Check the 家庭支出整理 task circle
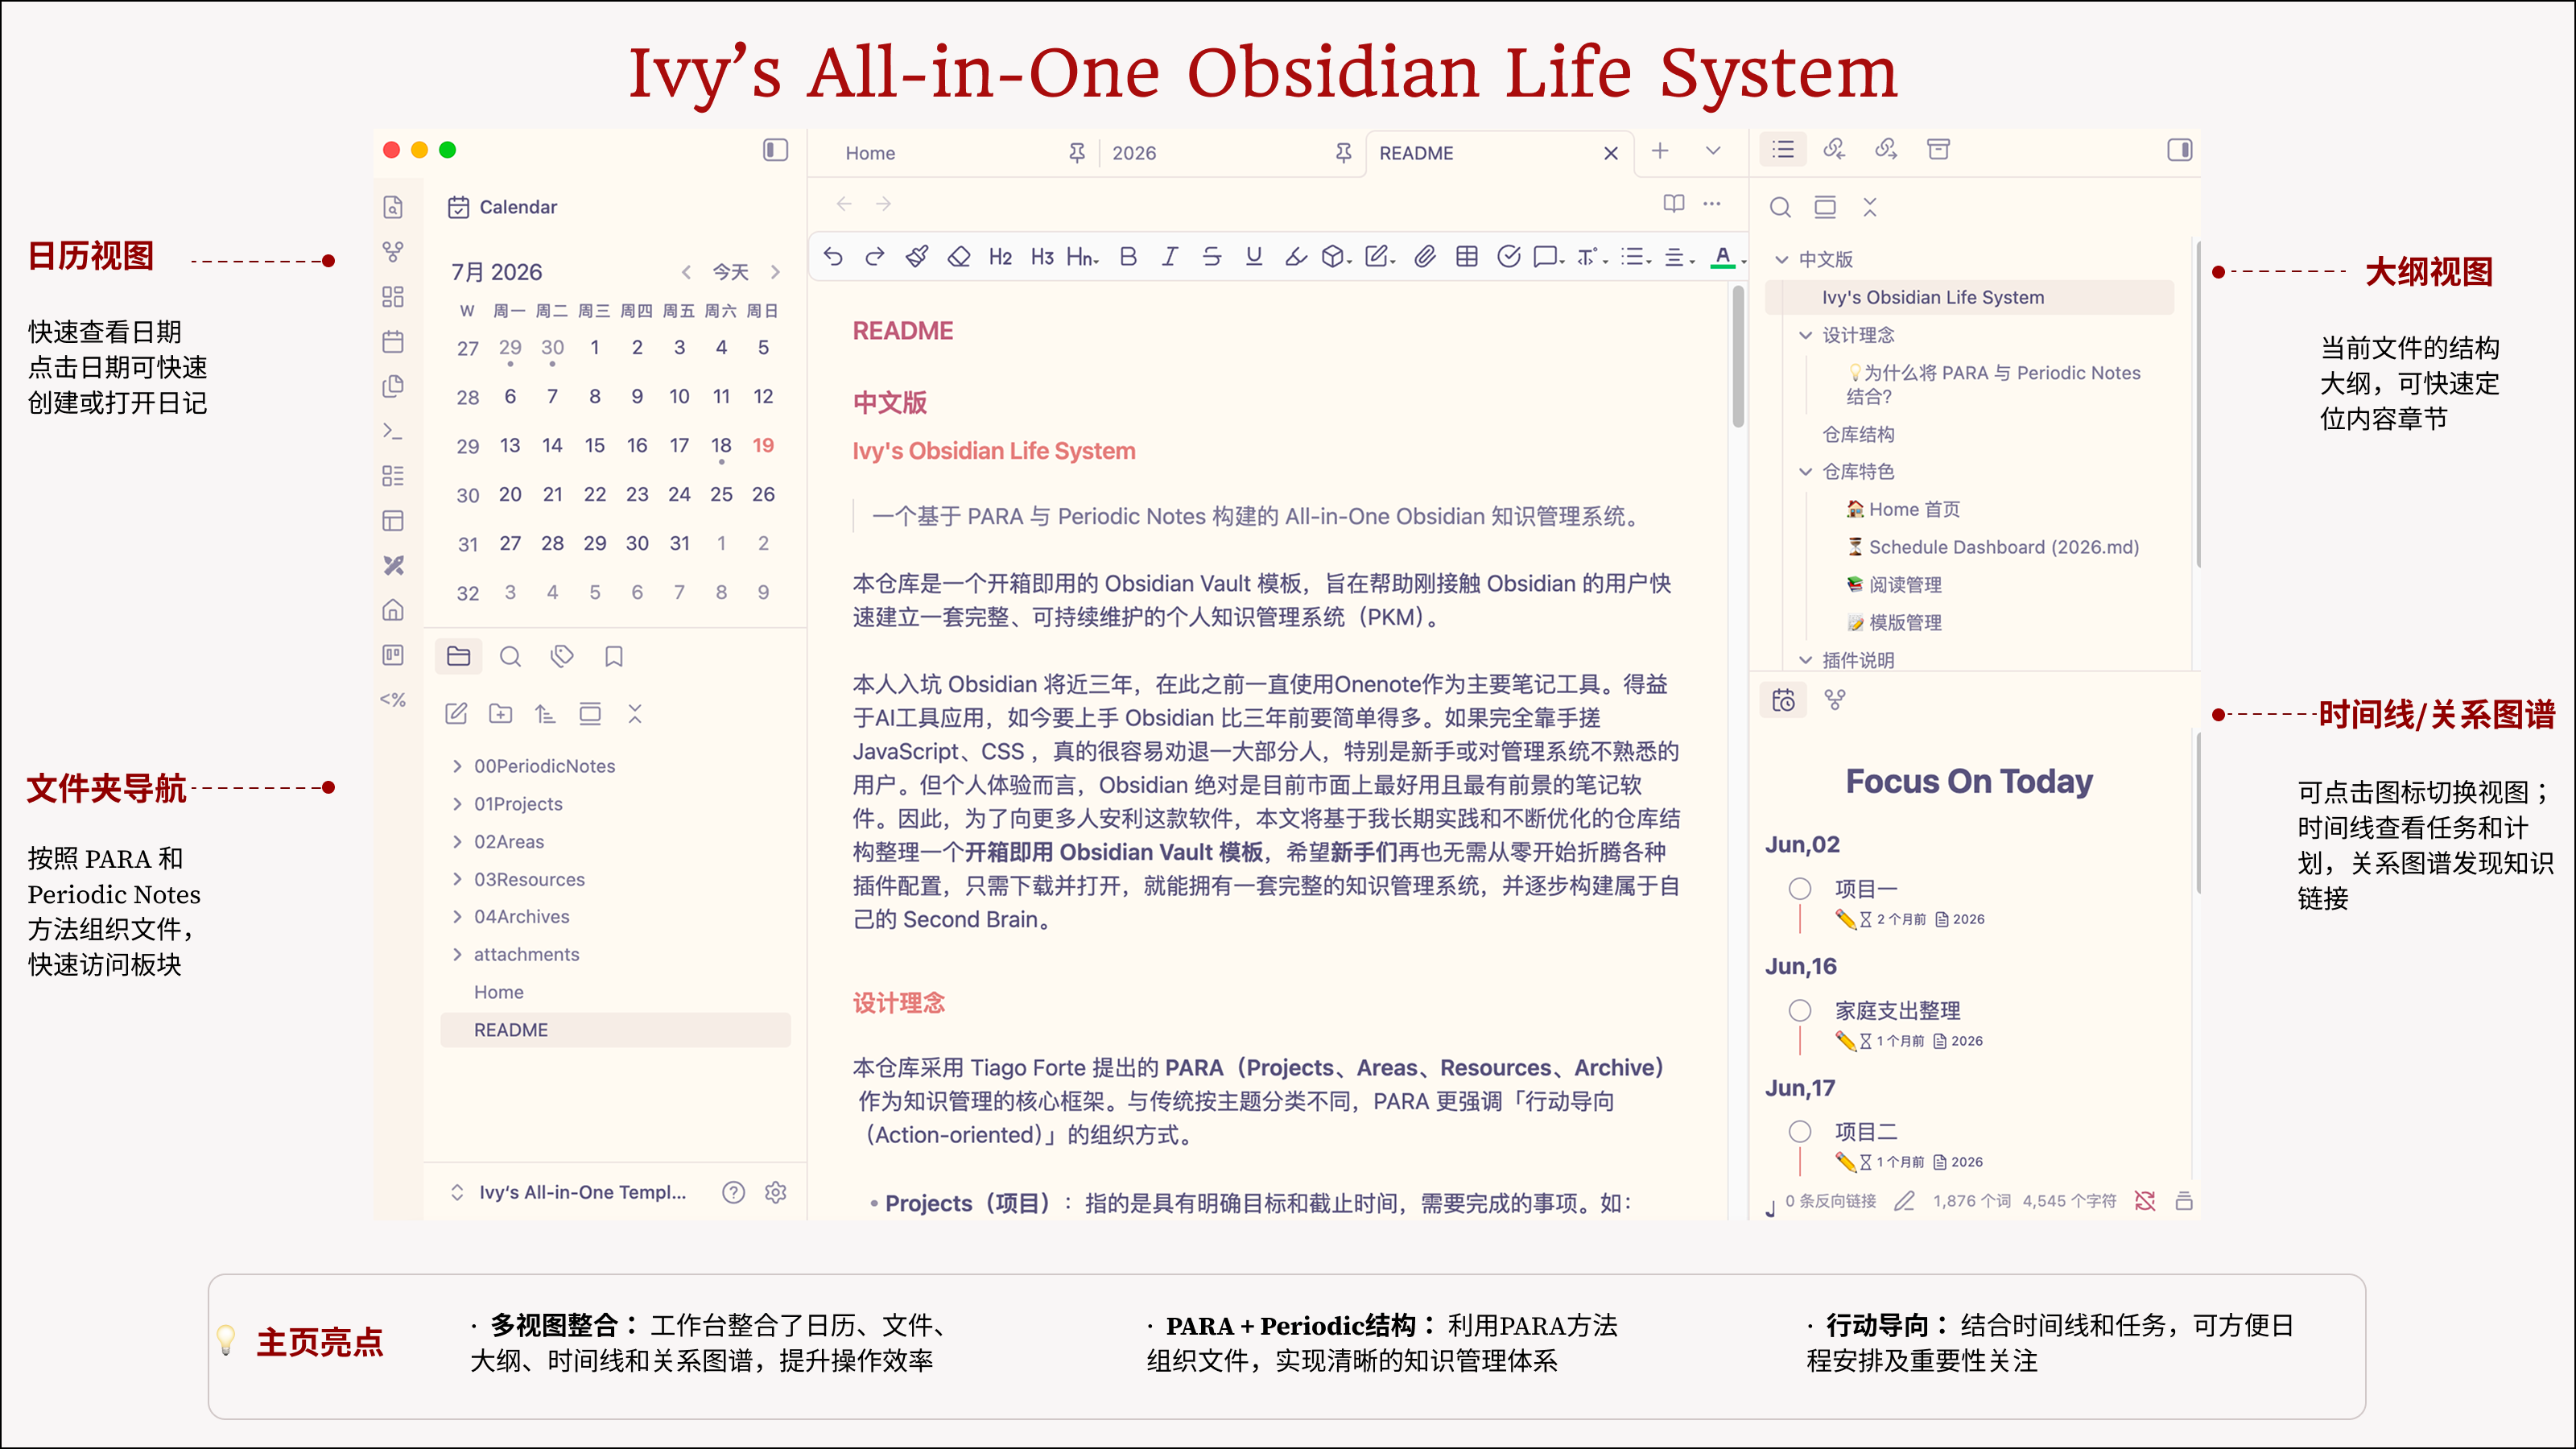Viewport: 2576px width, 1449px height. (x=1800, y=1010)
